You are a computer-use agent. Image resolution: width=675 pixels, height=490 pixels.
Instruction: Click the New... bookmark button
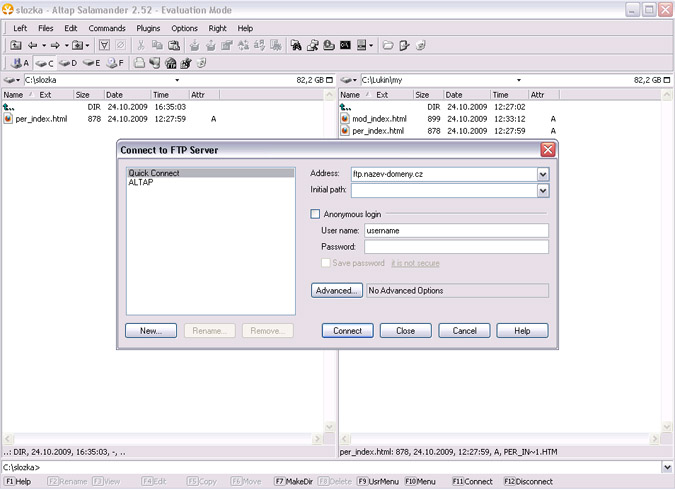[x=151, y=330]
